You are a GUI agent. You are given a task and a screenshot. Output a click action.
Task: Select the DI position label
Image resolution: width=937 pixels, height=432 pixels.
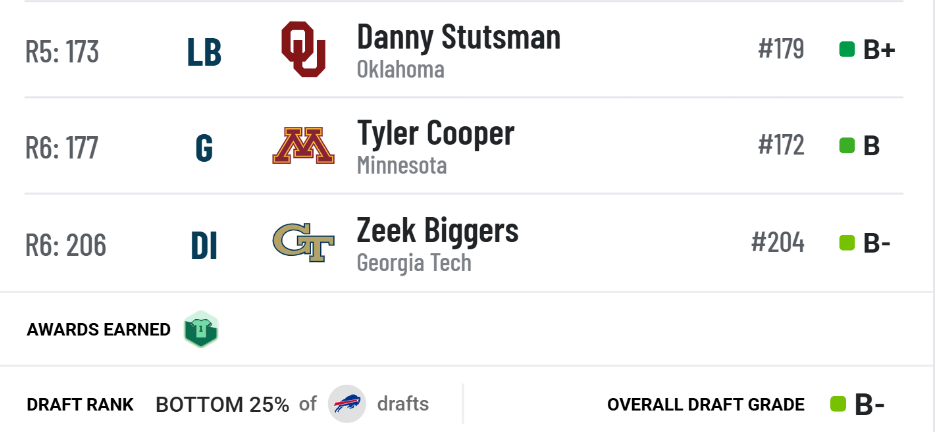tap(204, 246)
